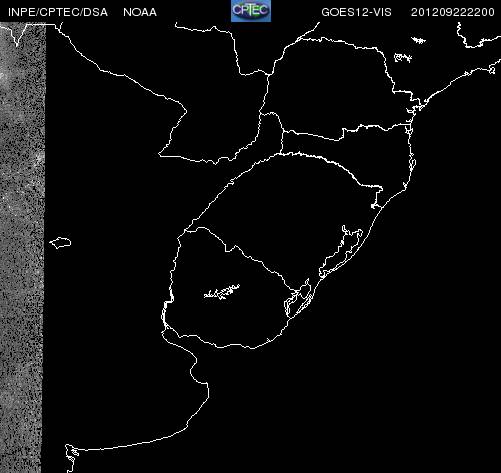Click the CPTEC logo in the header
The width and height of the screenshot is (501, 473).
tap(251, 11)
